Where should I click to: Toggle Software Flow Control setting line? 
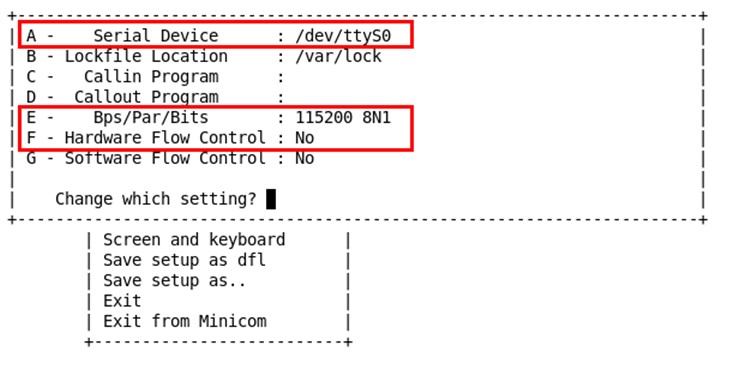tap(170, 158)
